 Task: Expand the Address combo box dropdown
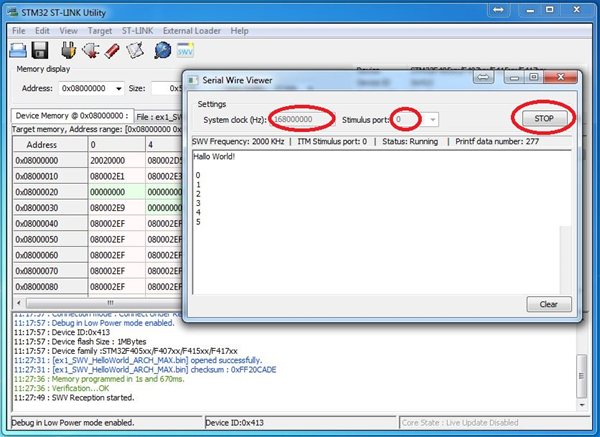point(119,89)
